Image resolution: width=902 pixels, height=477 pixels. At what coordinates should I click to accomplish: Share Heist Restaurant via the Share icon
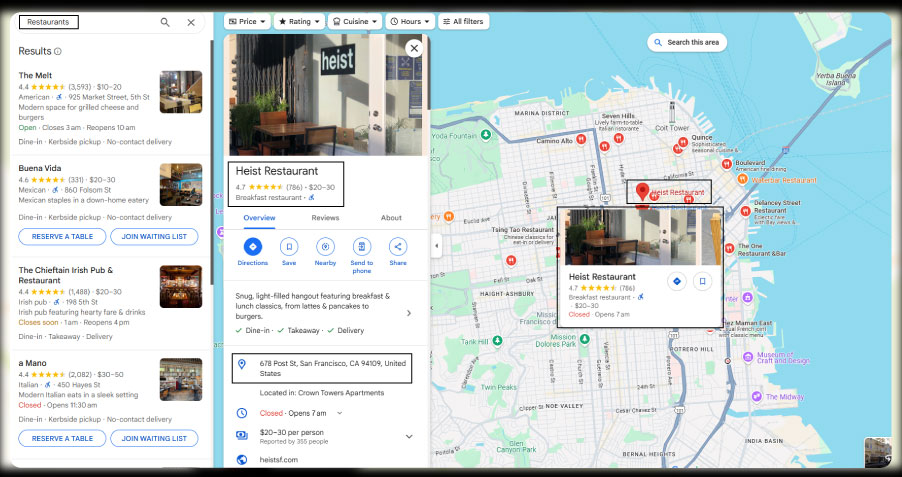[x=397, y=247]
